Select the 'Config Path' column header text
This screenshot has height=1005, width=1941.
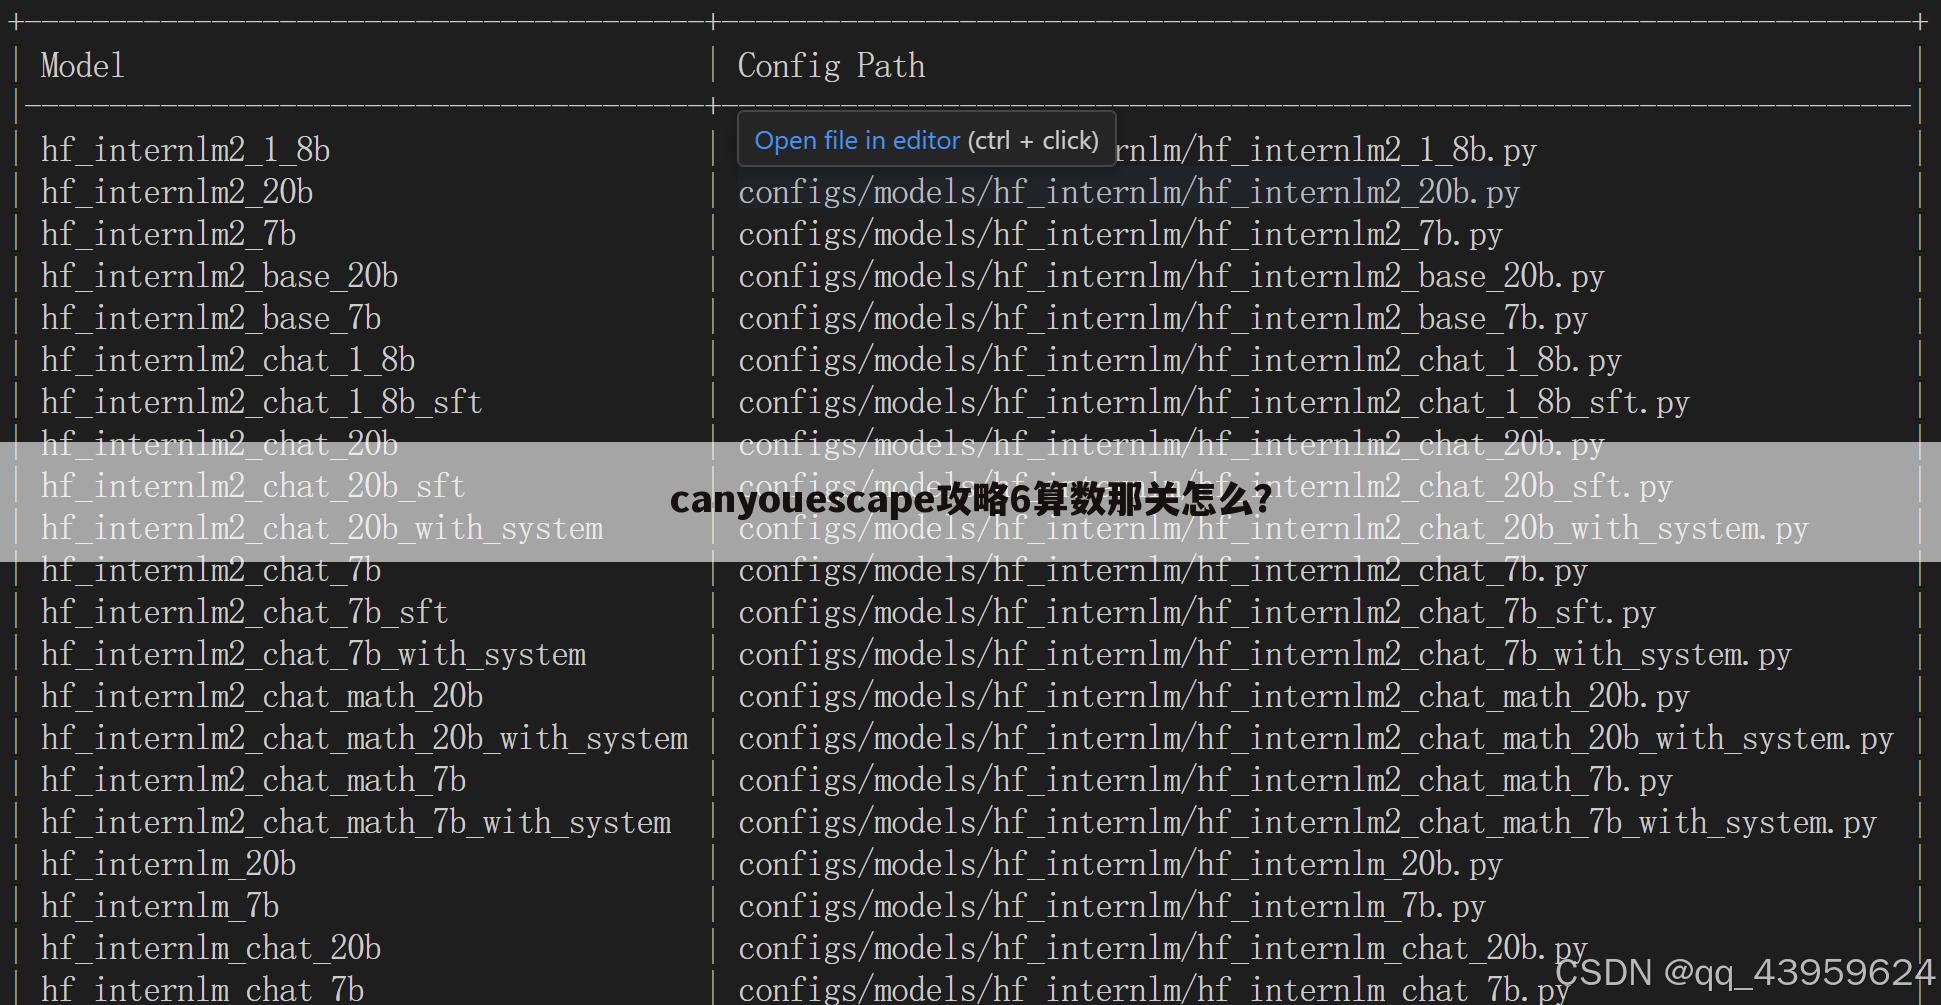point(831,66)
